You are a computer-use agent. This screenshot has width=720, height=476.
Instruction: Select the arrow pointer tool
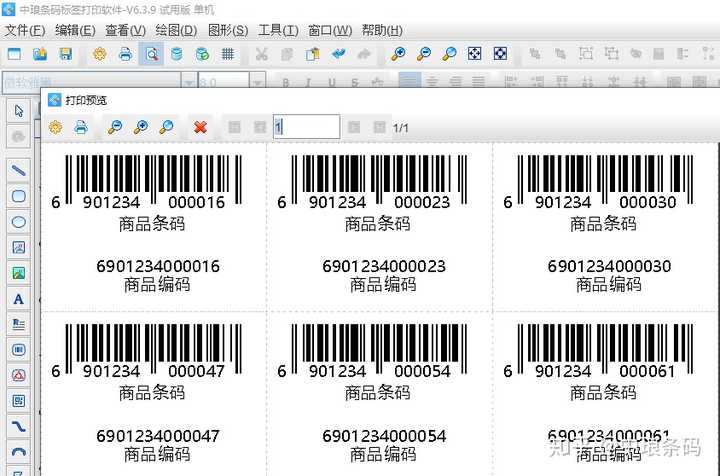pyautogui.click(x=18, y=111)
